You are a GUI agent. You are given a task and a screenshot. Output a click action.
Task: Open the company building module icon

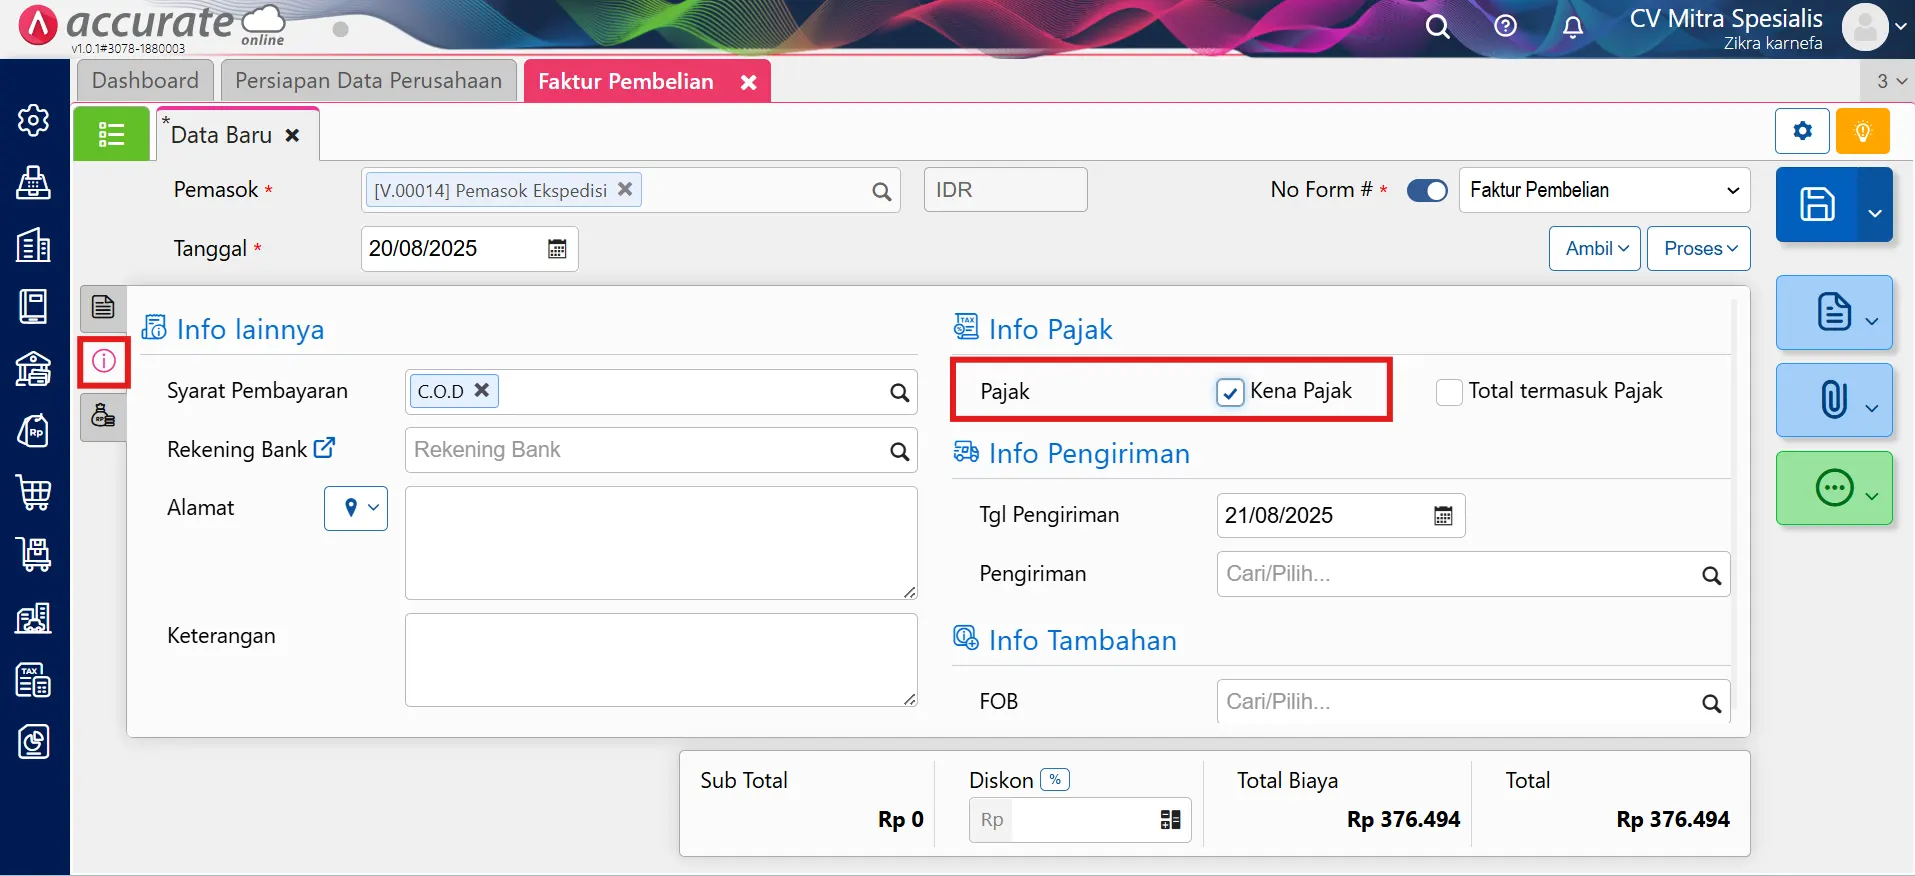click(x=34, y=245)
